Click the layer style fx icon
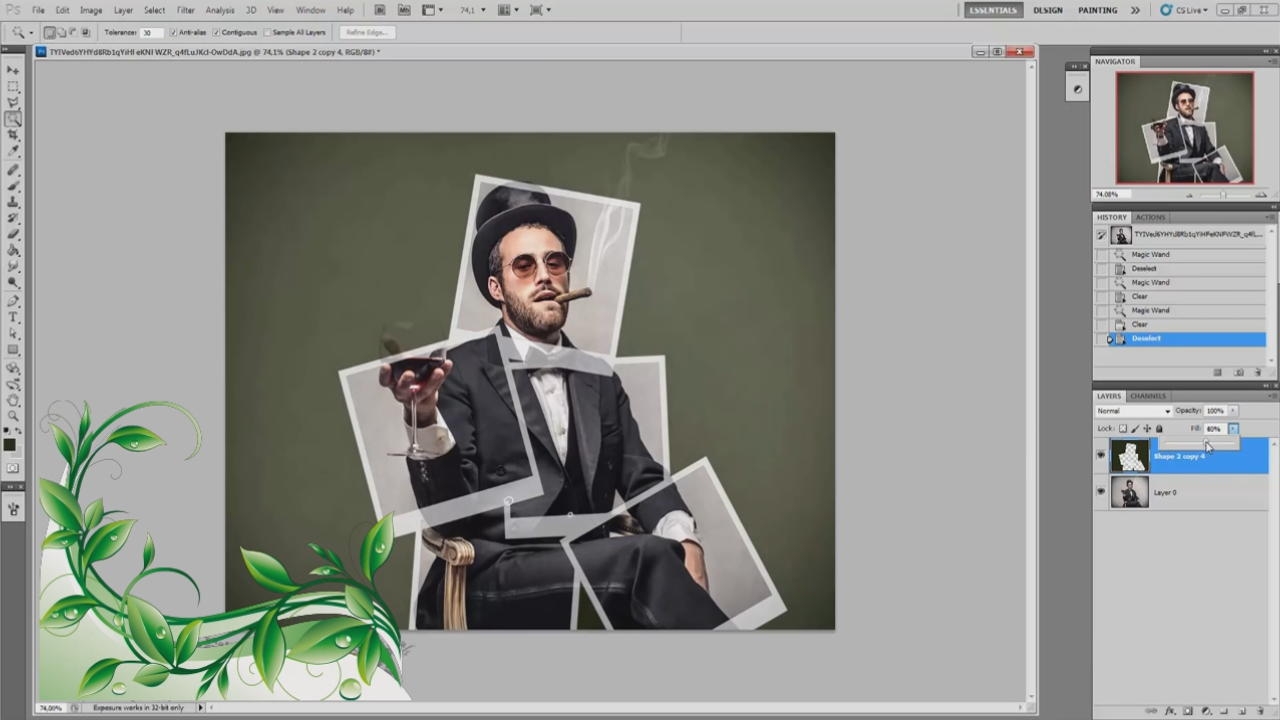This screenshot has height=720, width=1280. (x=1170, y=711)
